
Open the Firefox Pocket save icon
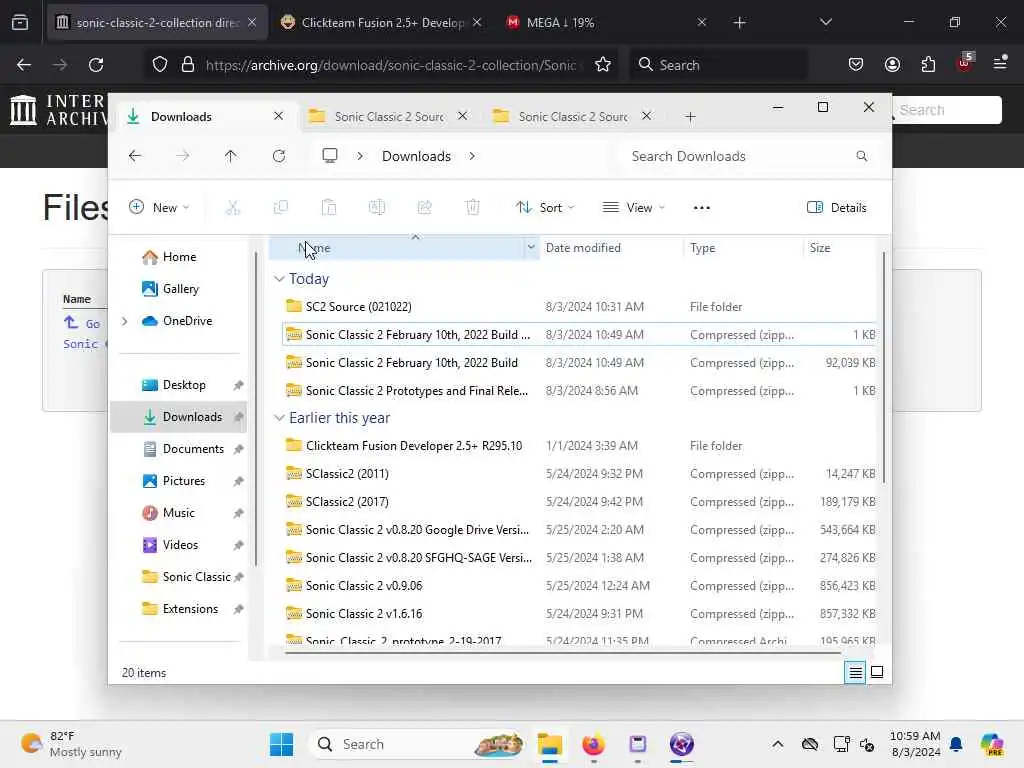click(x=856, y=65)
